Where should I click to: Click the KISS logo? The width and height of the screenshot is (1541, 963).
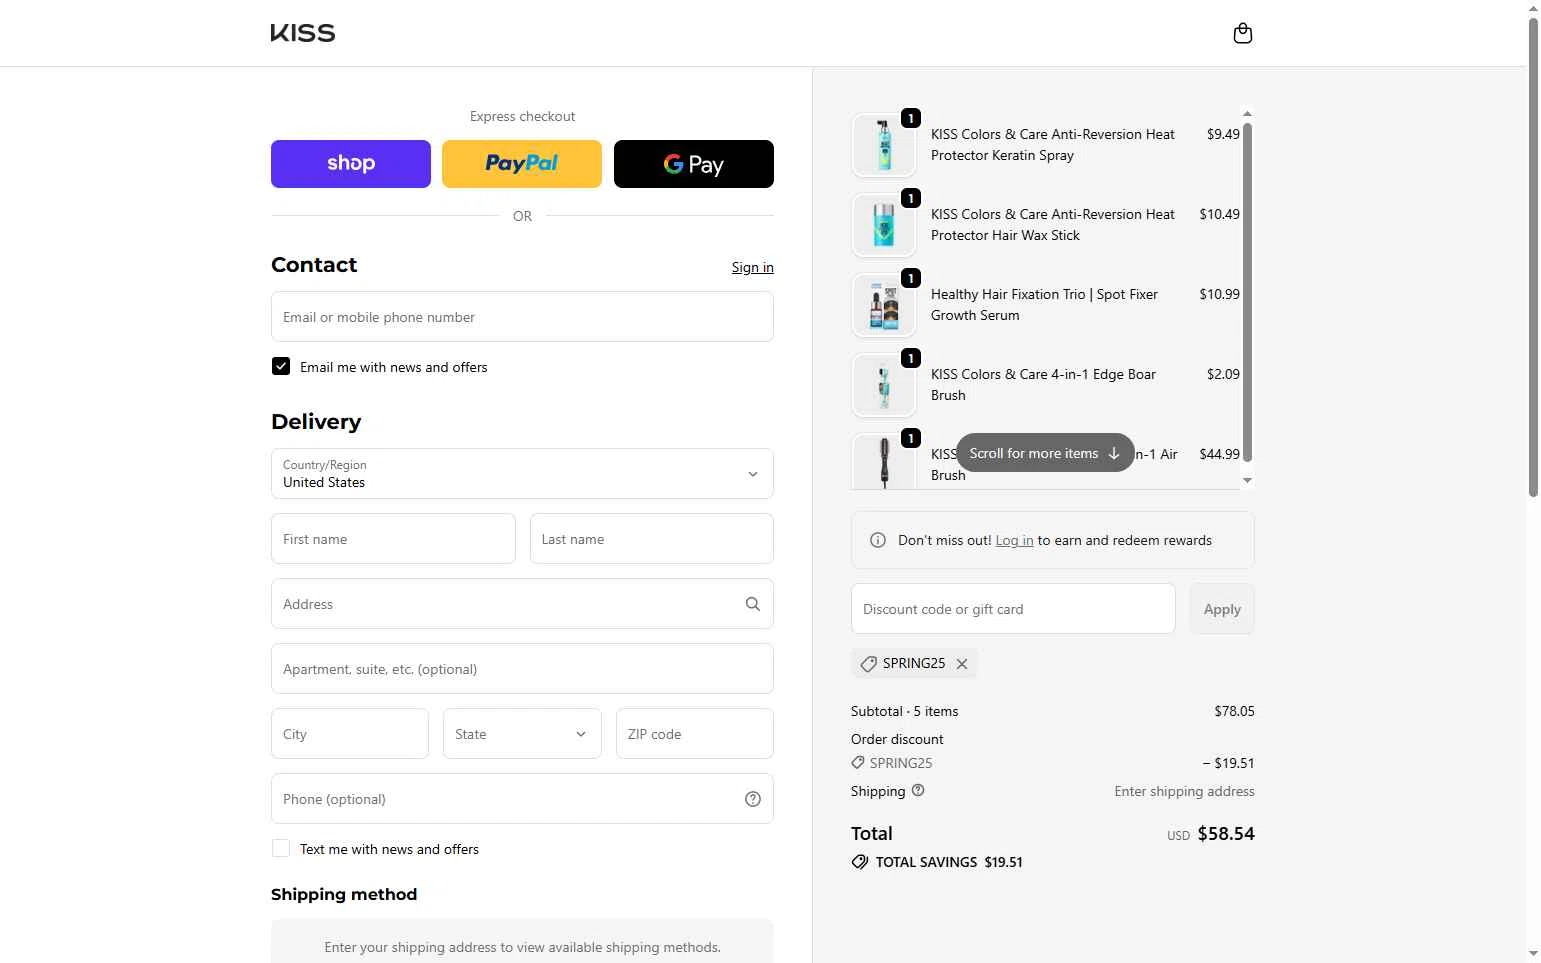303,33
